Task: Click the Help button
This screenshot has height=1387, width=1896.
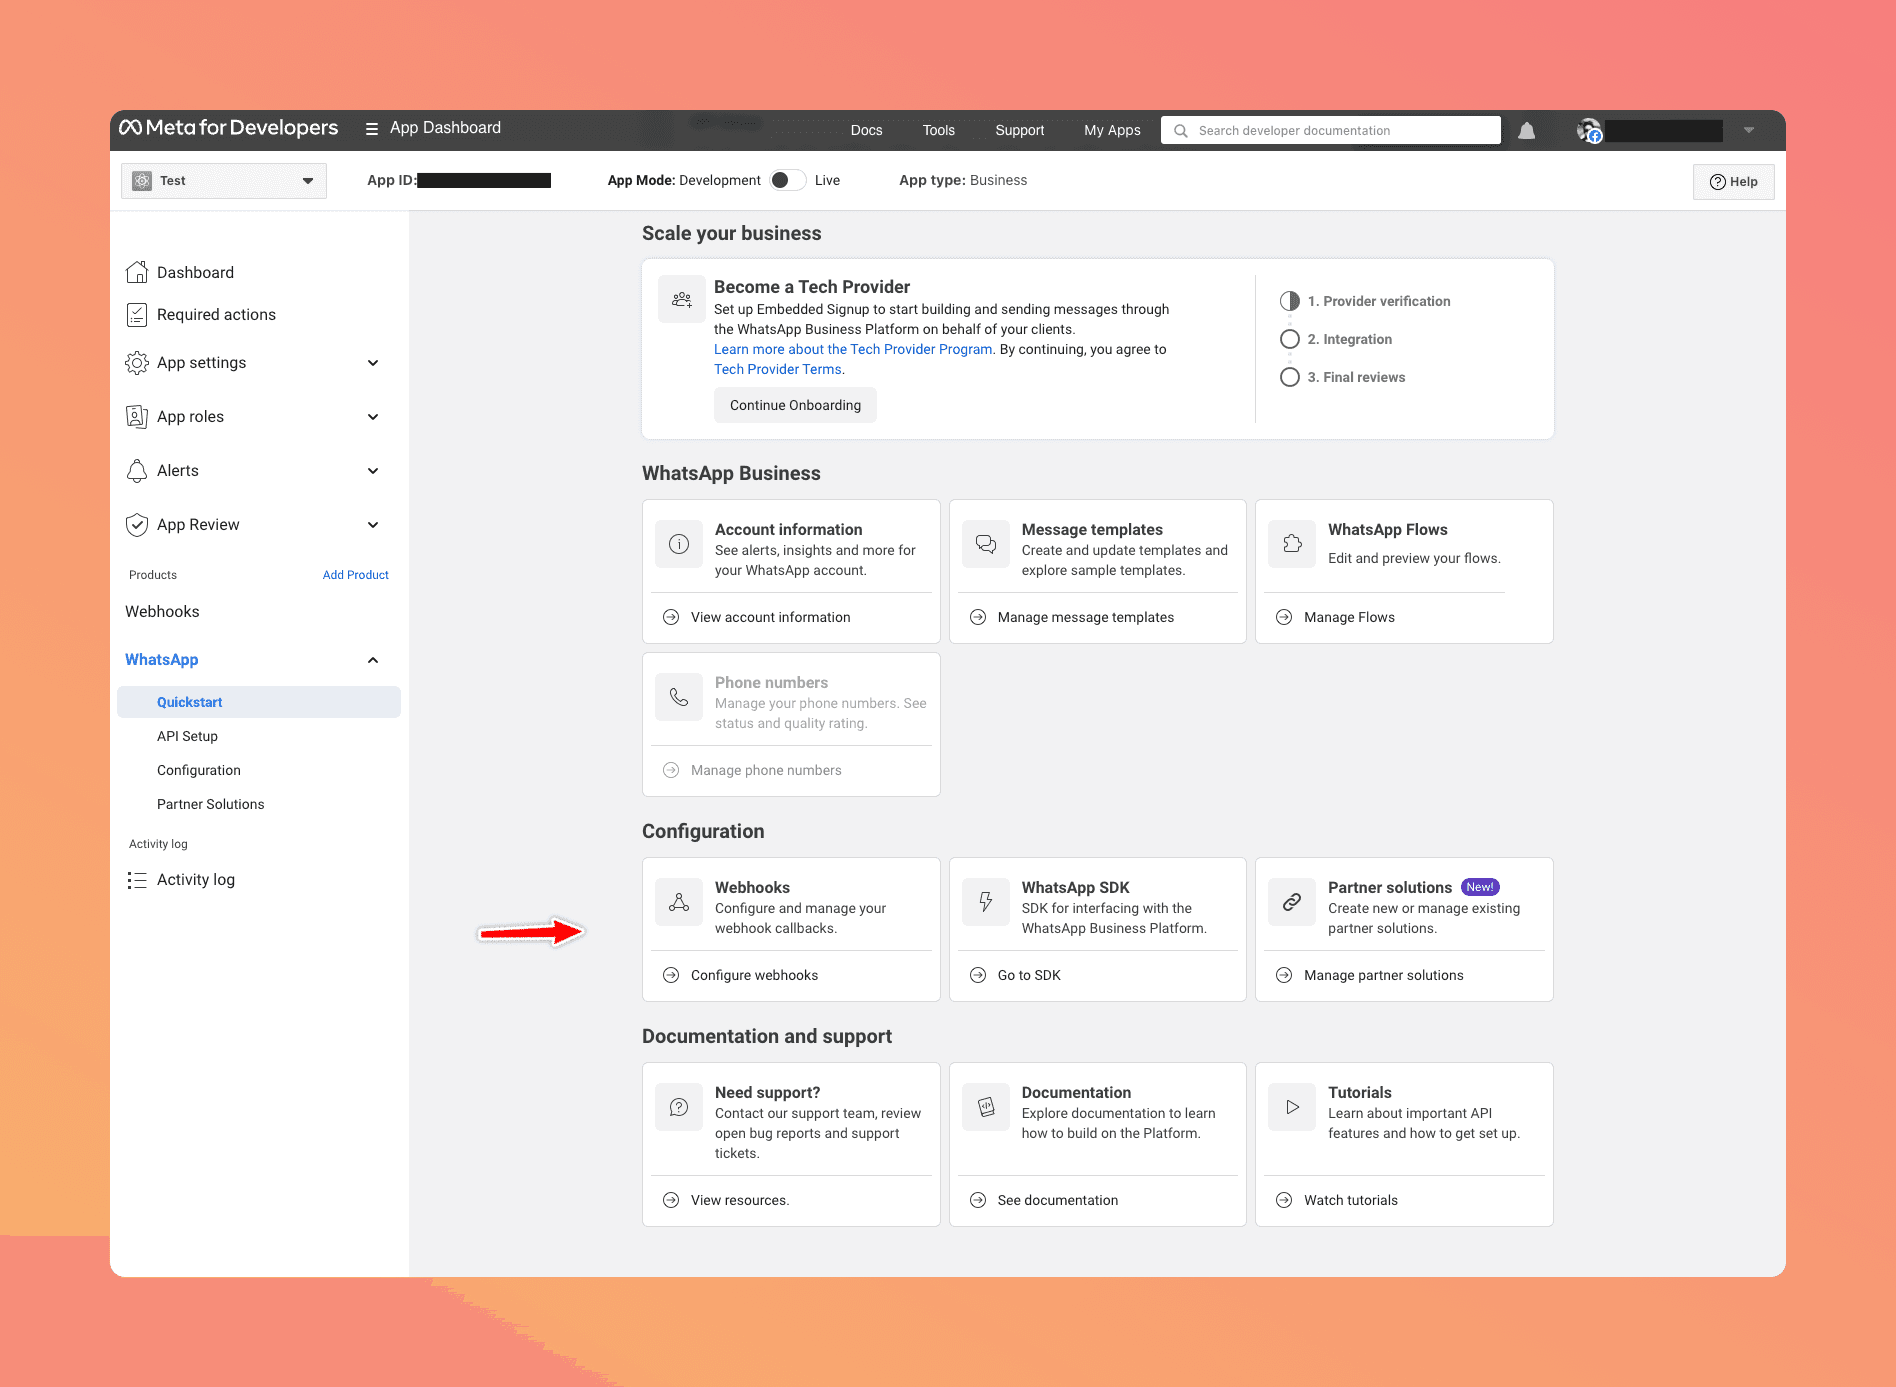Action: pos(1733,182)
